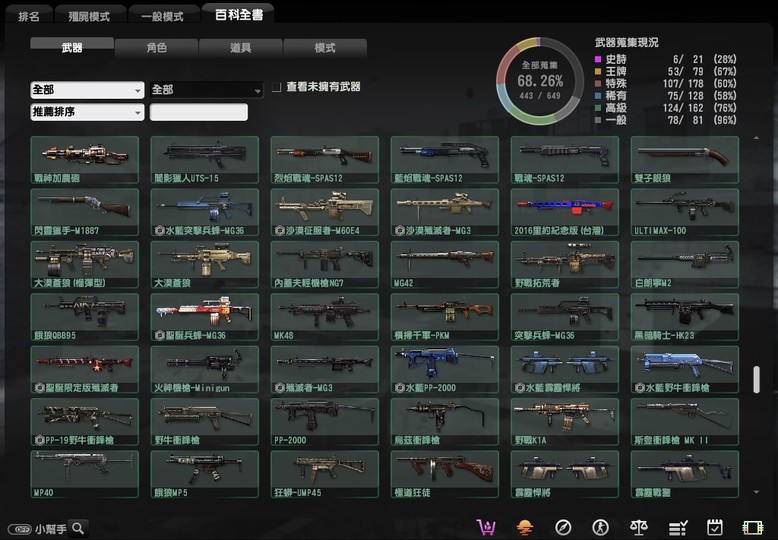Select the 雙子銀狼 weapon card
Screen dimensions: 778x540
(685, 160)
